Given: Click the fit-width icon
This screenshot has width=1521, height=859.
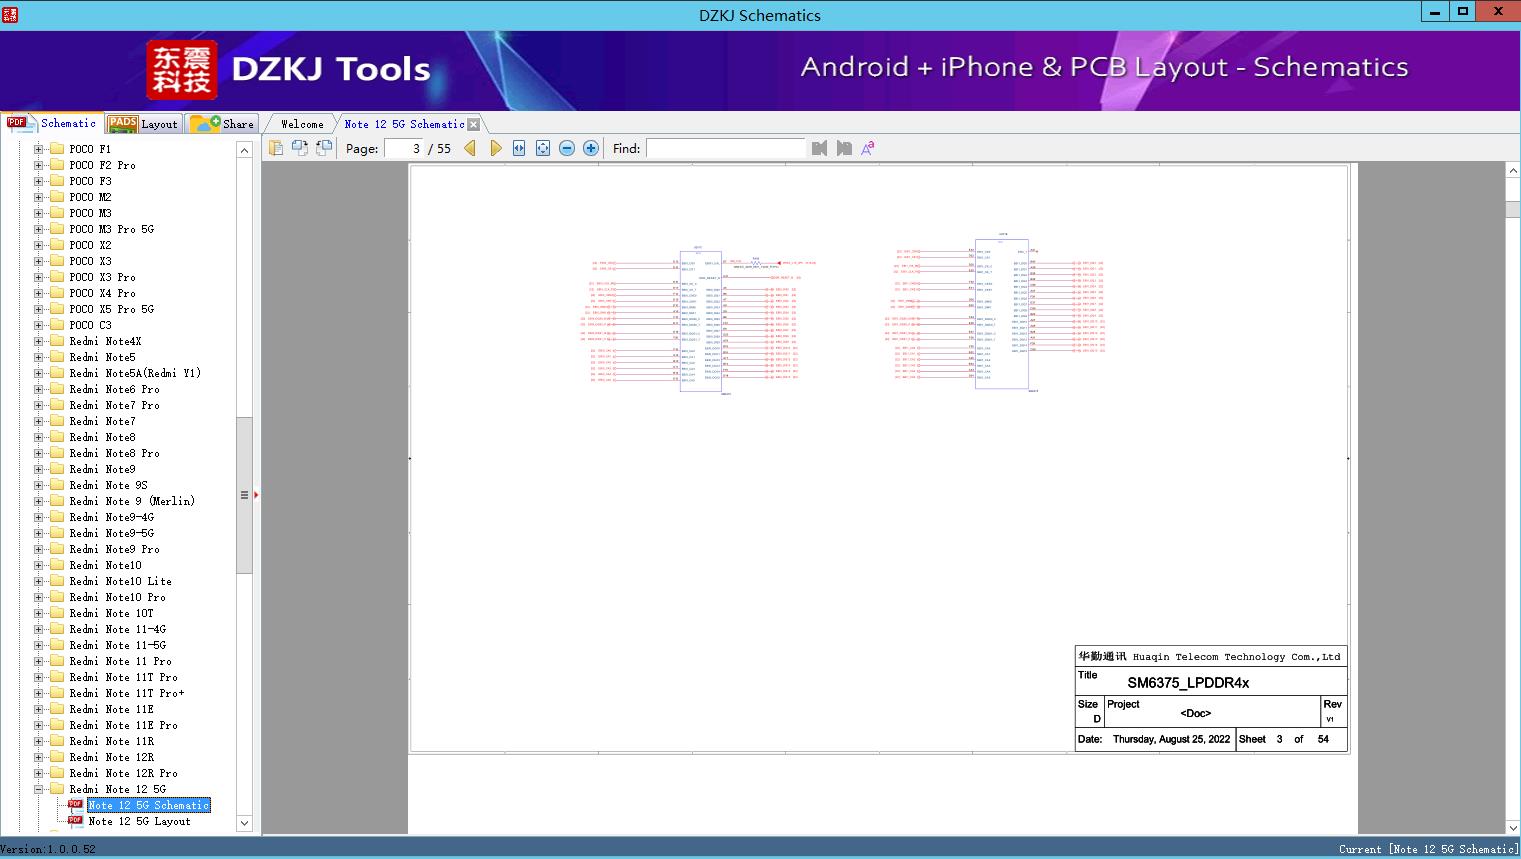Looking at the screenshot, I should point(519,148).
